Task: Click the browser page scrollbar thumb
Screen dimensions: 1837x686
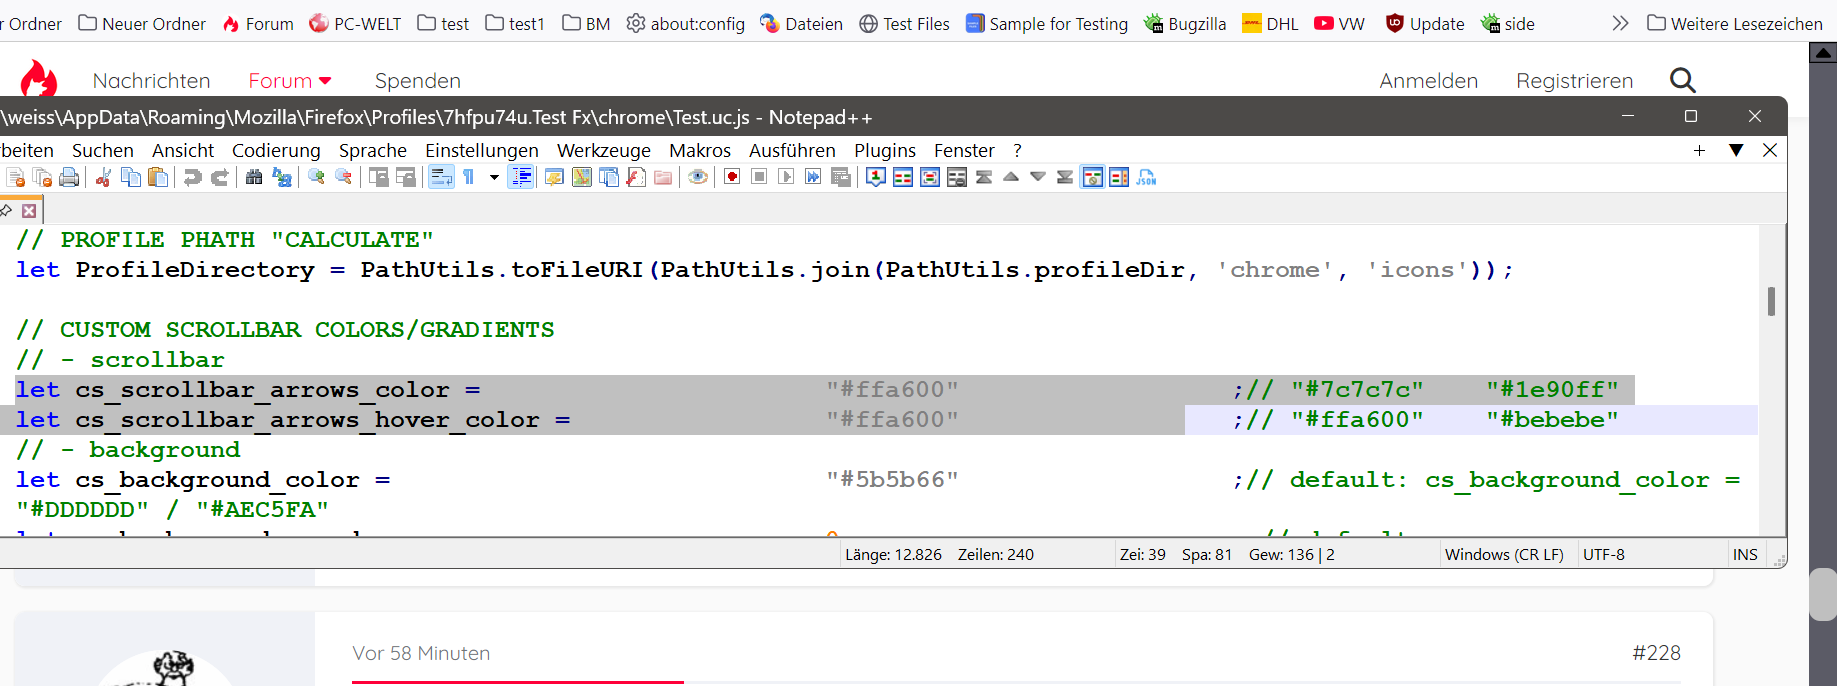Action: (x=1823, y=594)
